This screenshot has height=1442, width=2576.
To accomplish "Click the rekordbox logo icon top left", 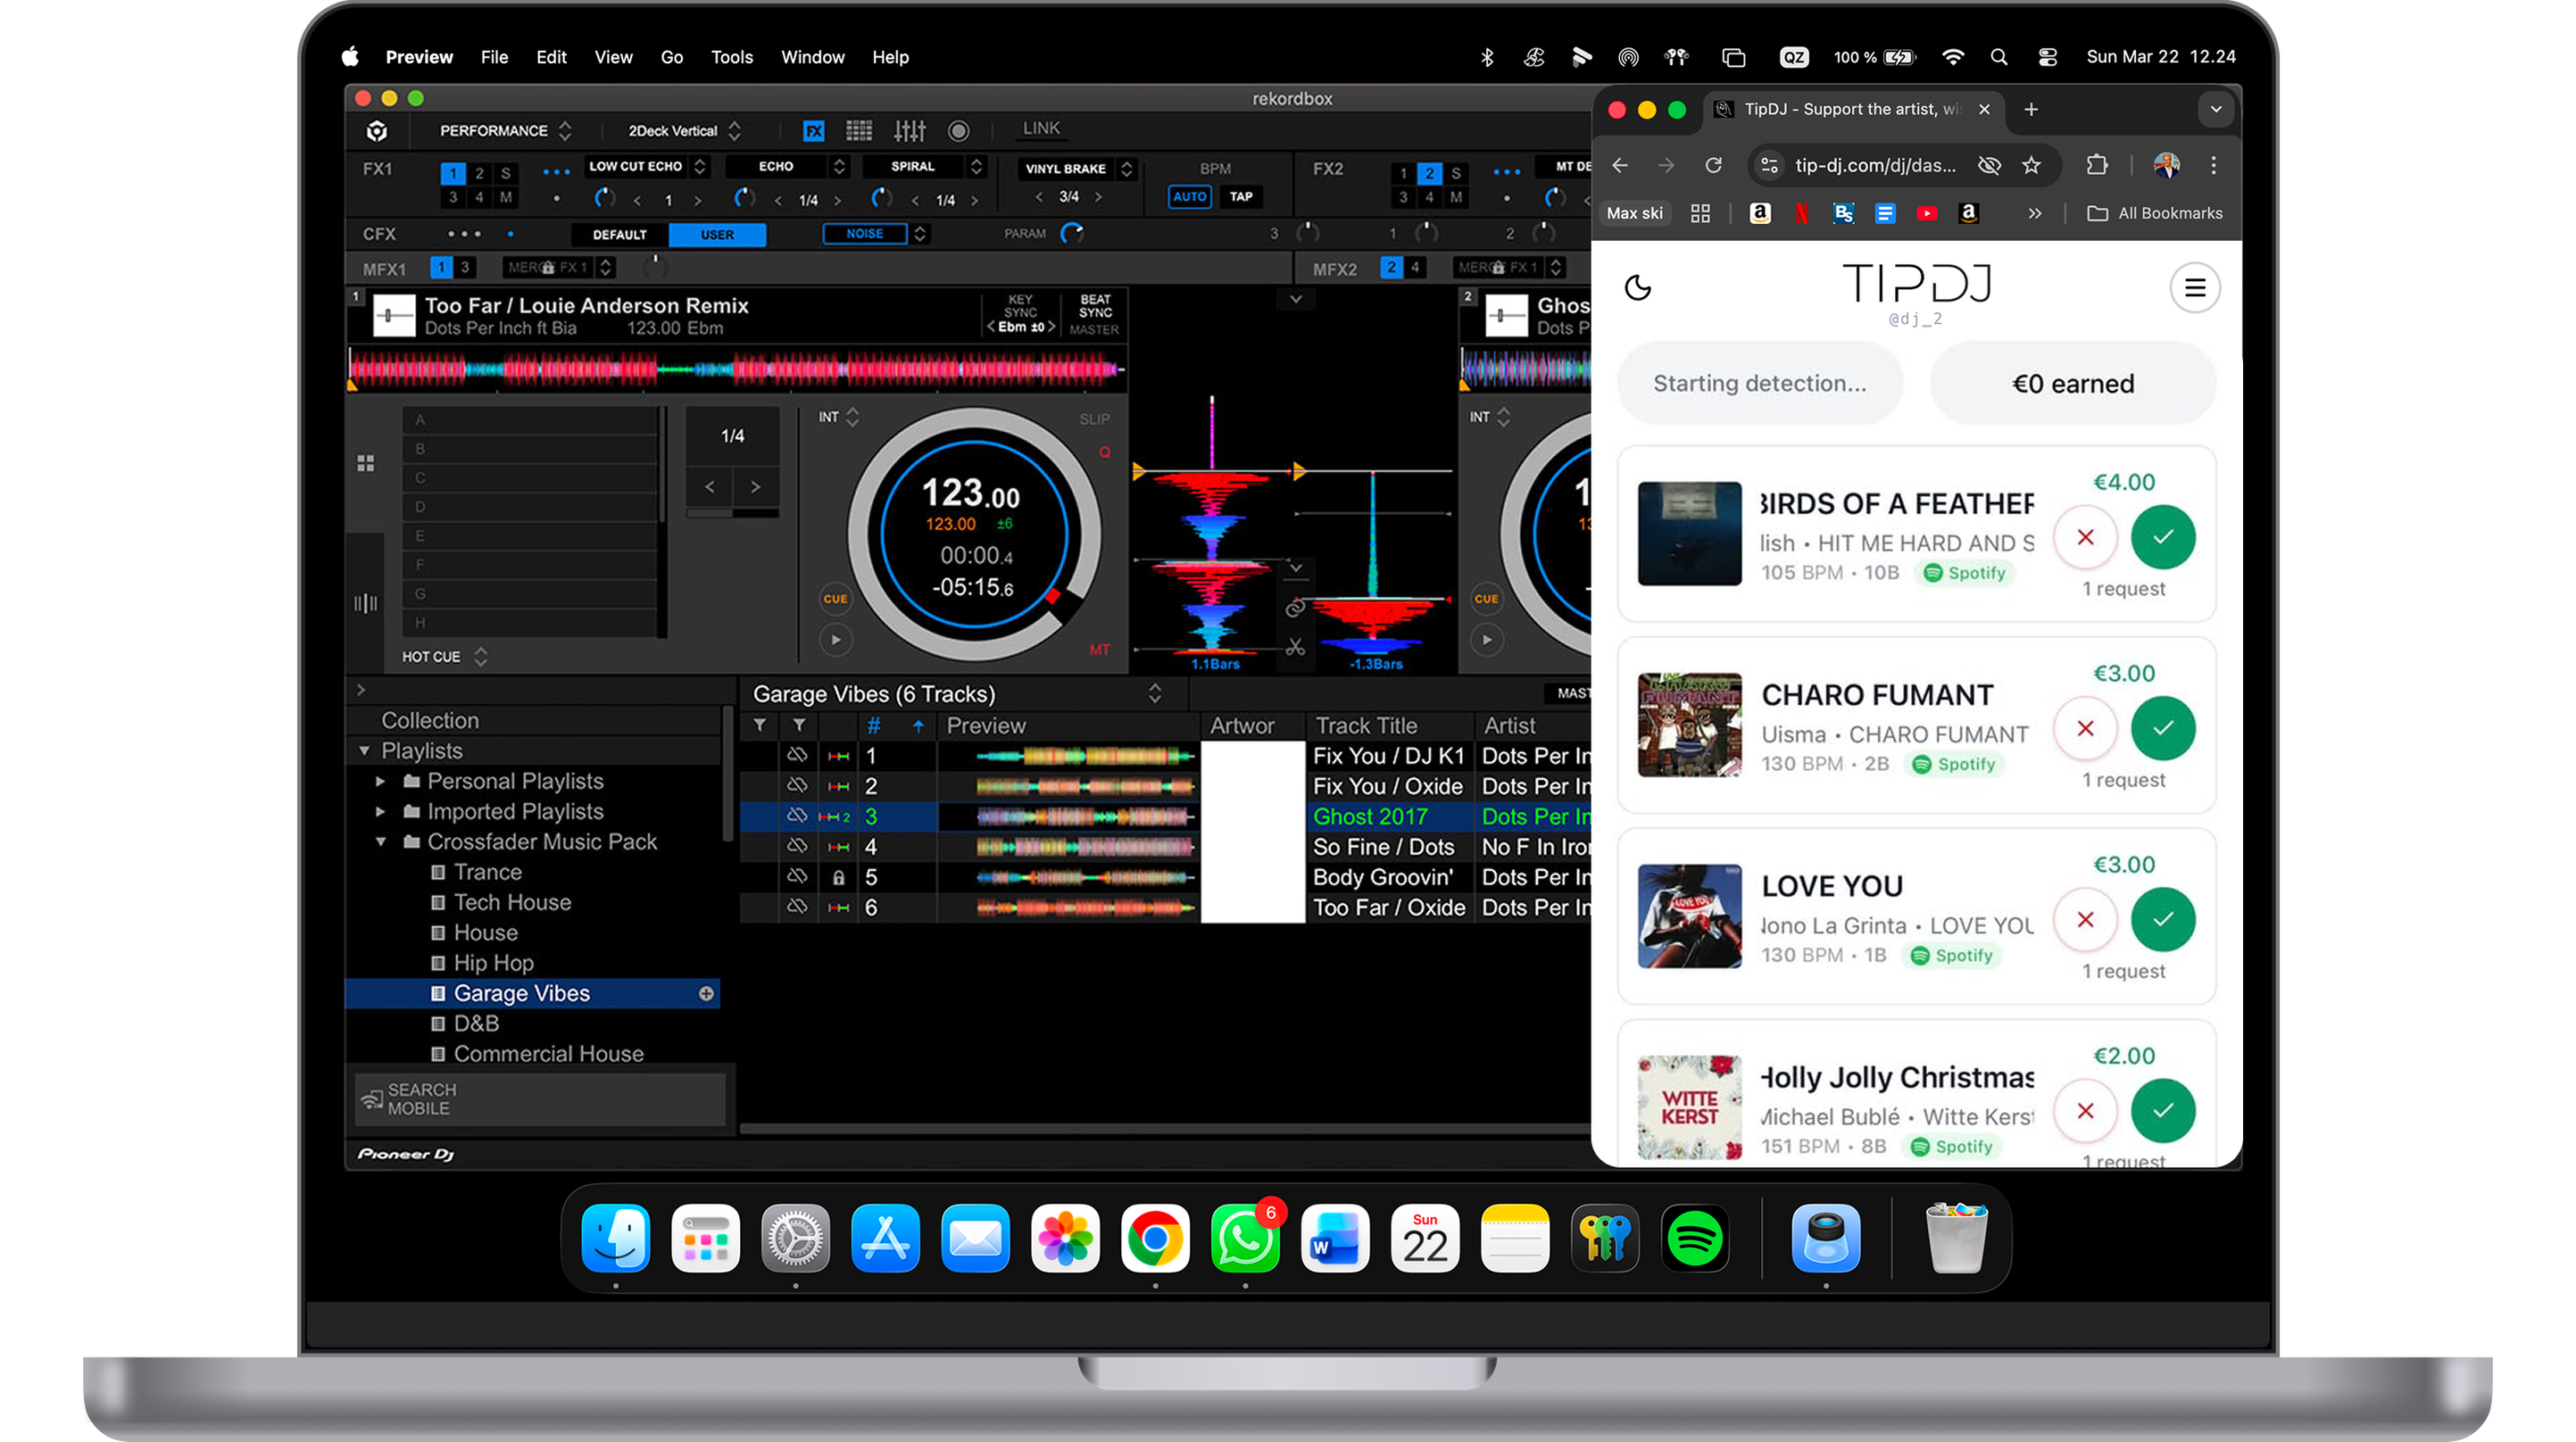I will click(x=375, y=131).
